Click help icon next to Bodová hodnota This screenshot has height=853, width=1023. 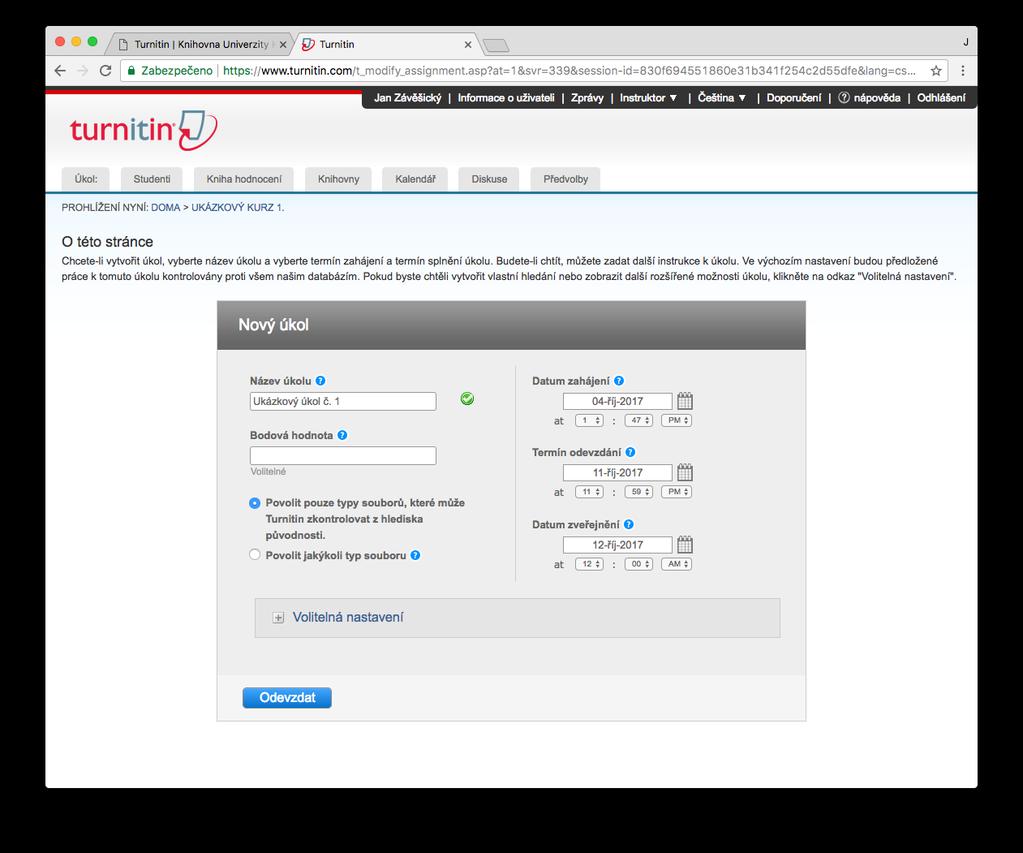[x=342, y=435]
